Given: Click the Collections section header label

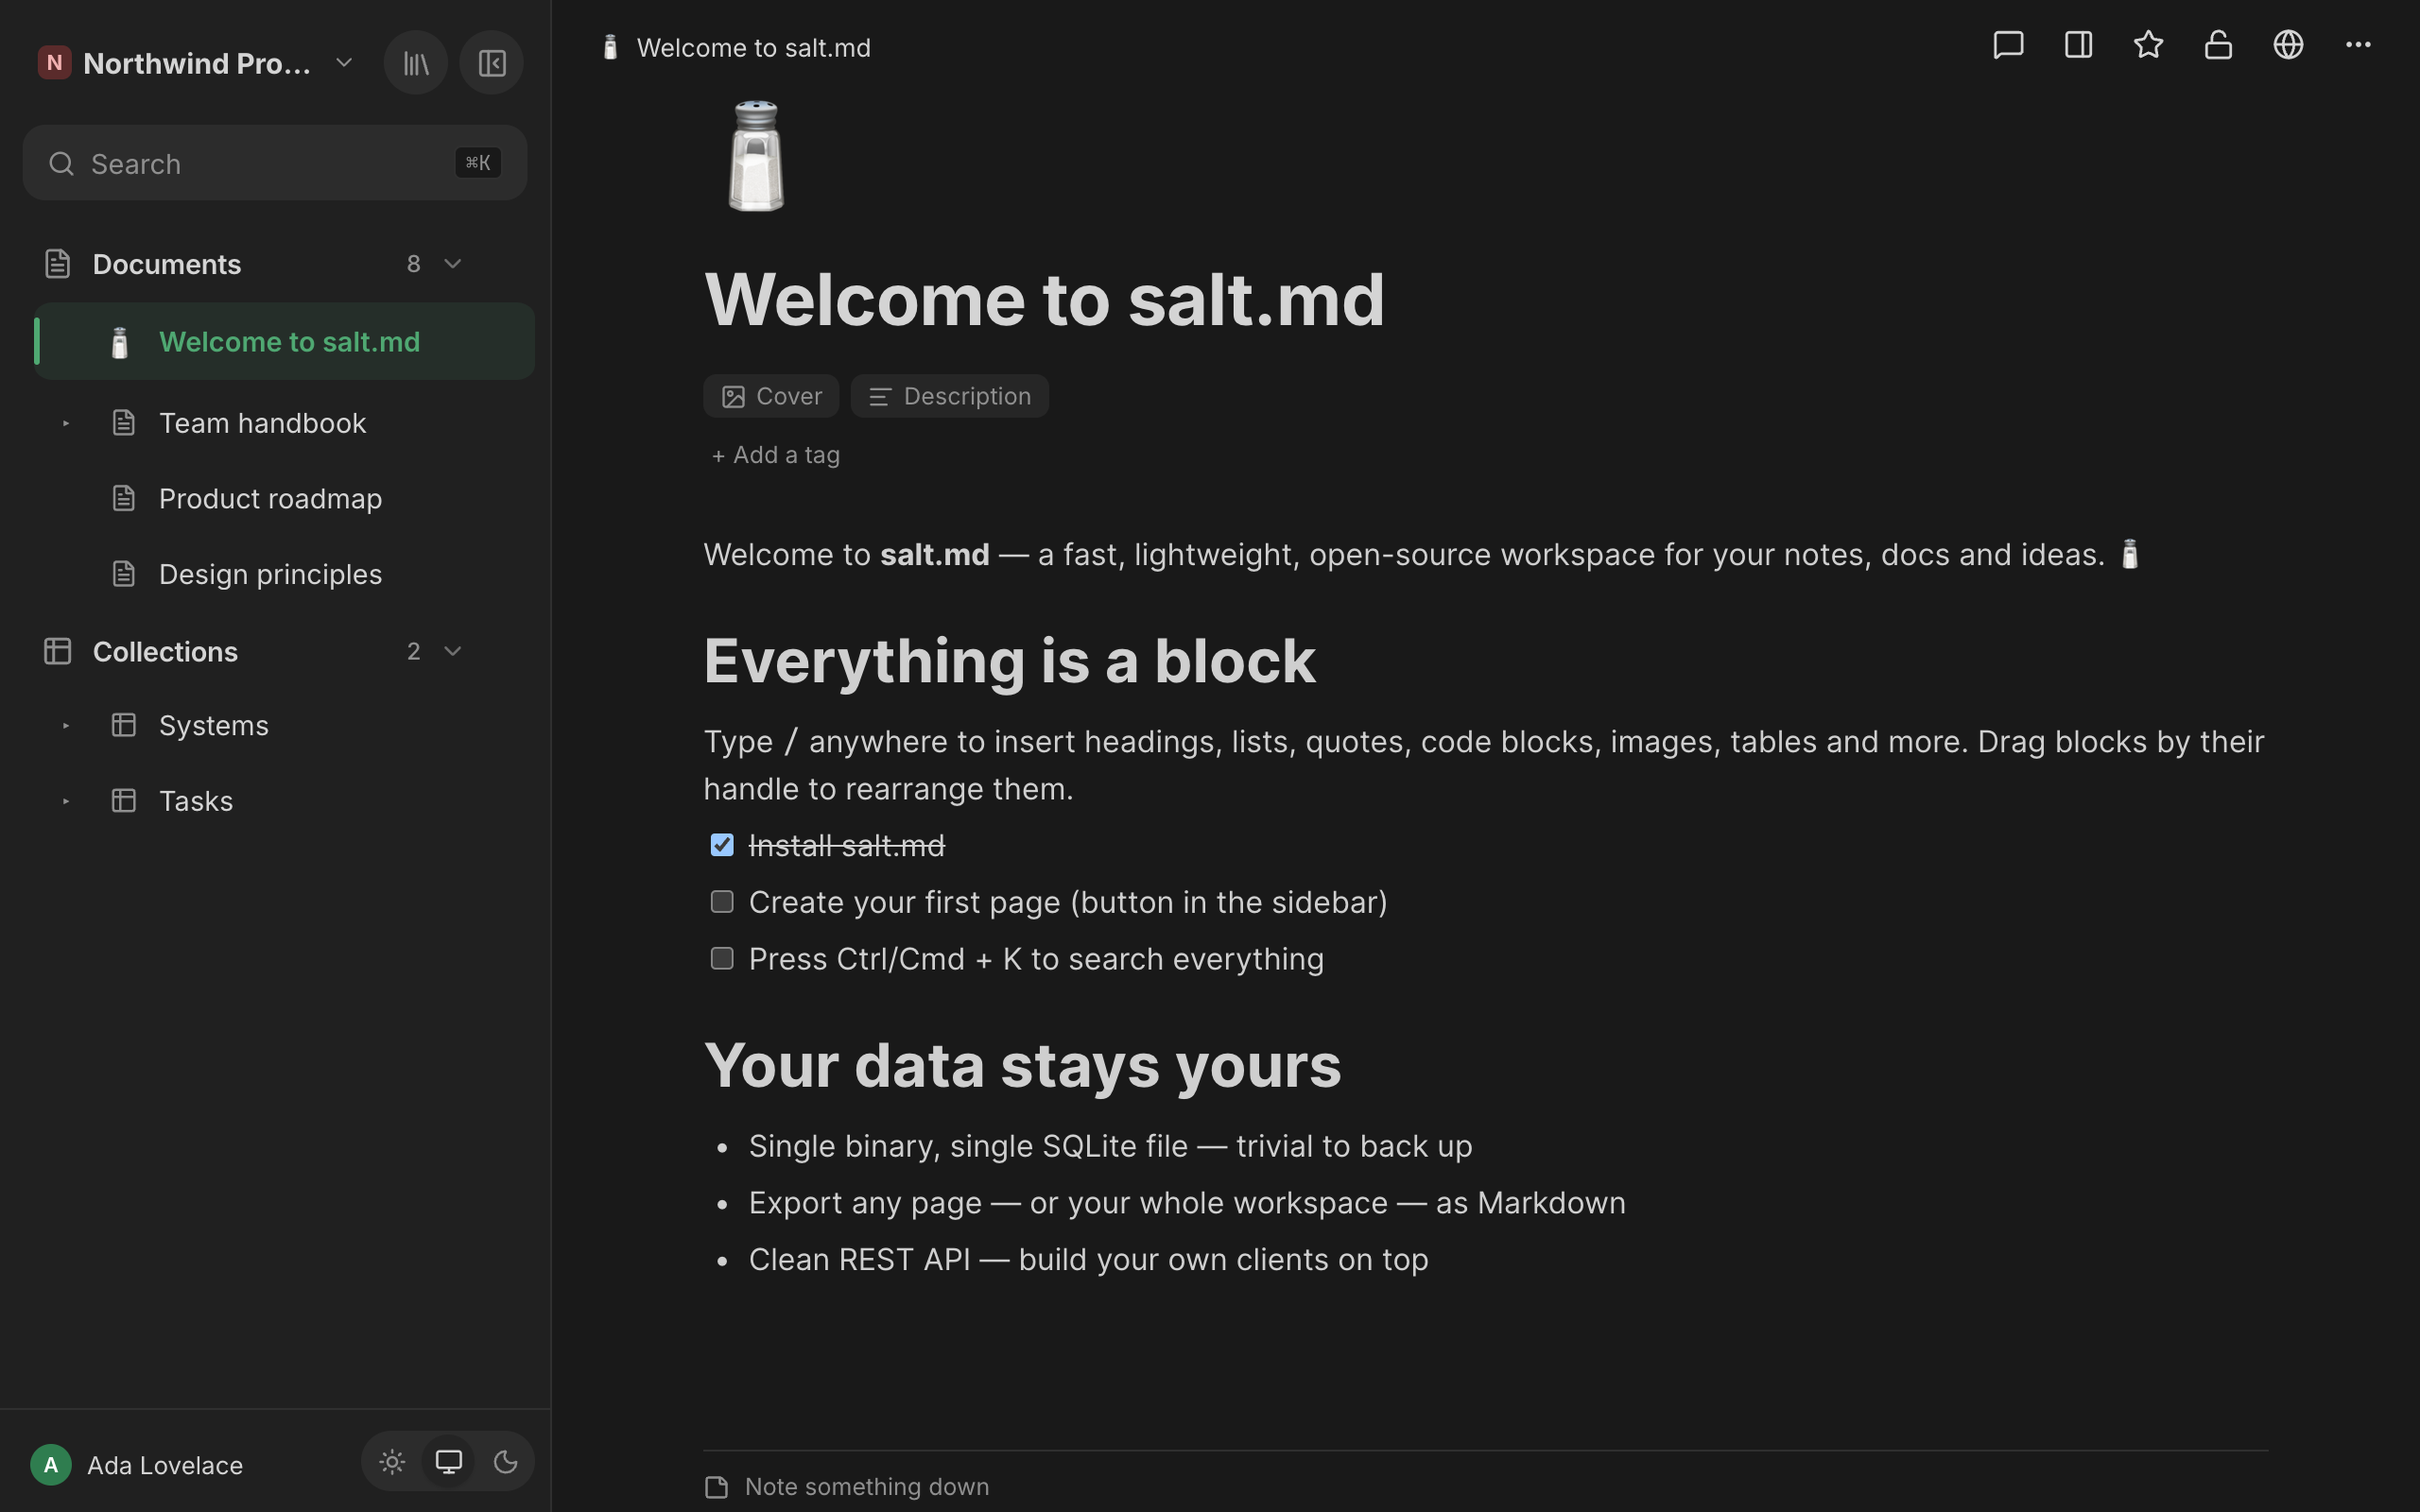Looking at the screenshot, I should 165,652.
